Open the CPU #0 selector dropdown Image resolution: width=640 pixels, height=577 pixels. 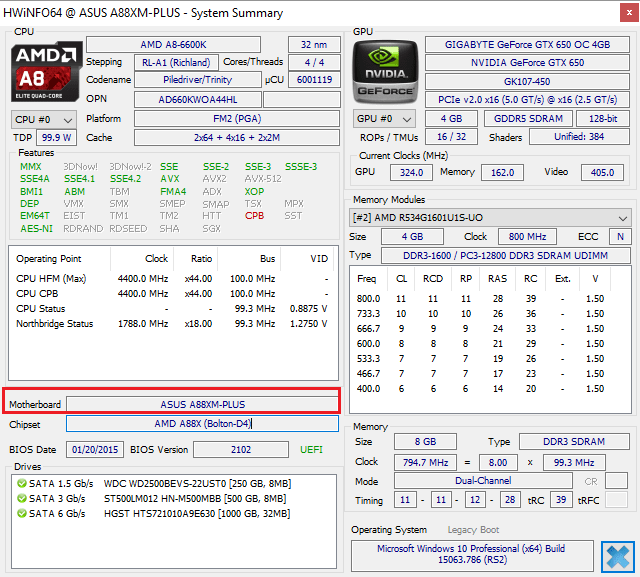[x=44, y=120]
